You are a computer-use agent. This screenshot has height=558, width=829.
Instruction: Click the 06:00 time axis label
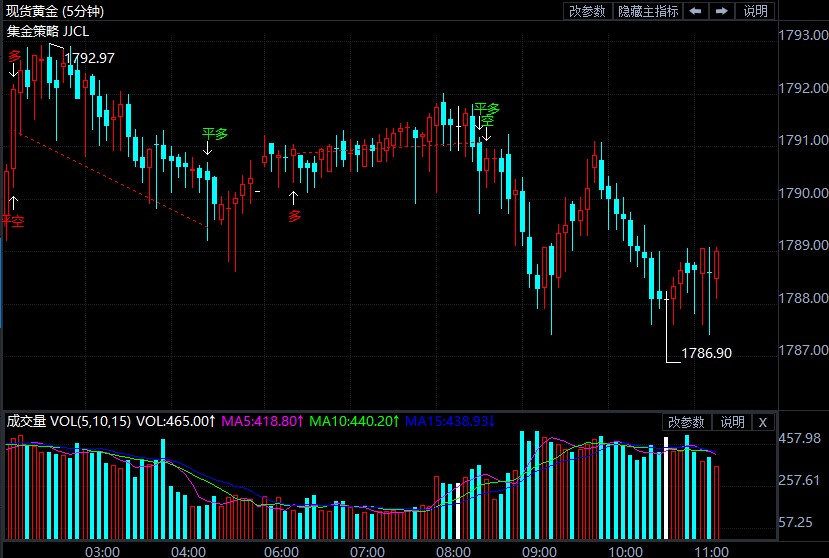coord(281,552)
